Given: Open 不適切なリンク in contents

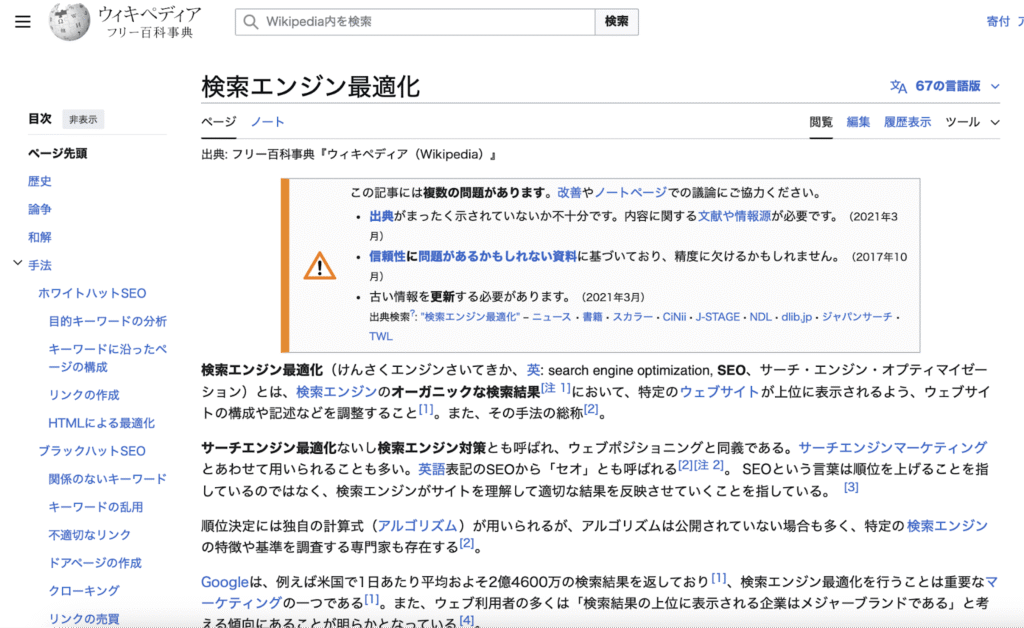Looking at the screenshot, I should 89,535.
